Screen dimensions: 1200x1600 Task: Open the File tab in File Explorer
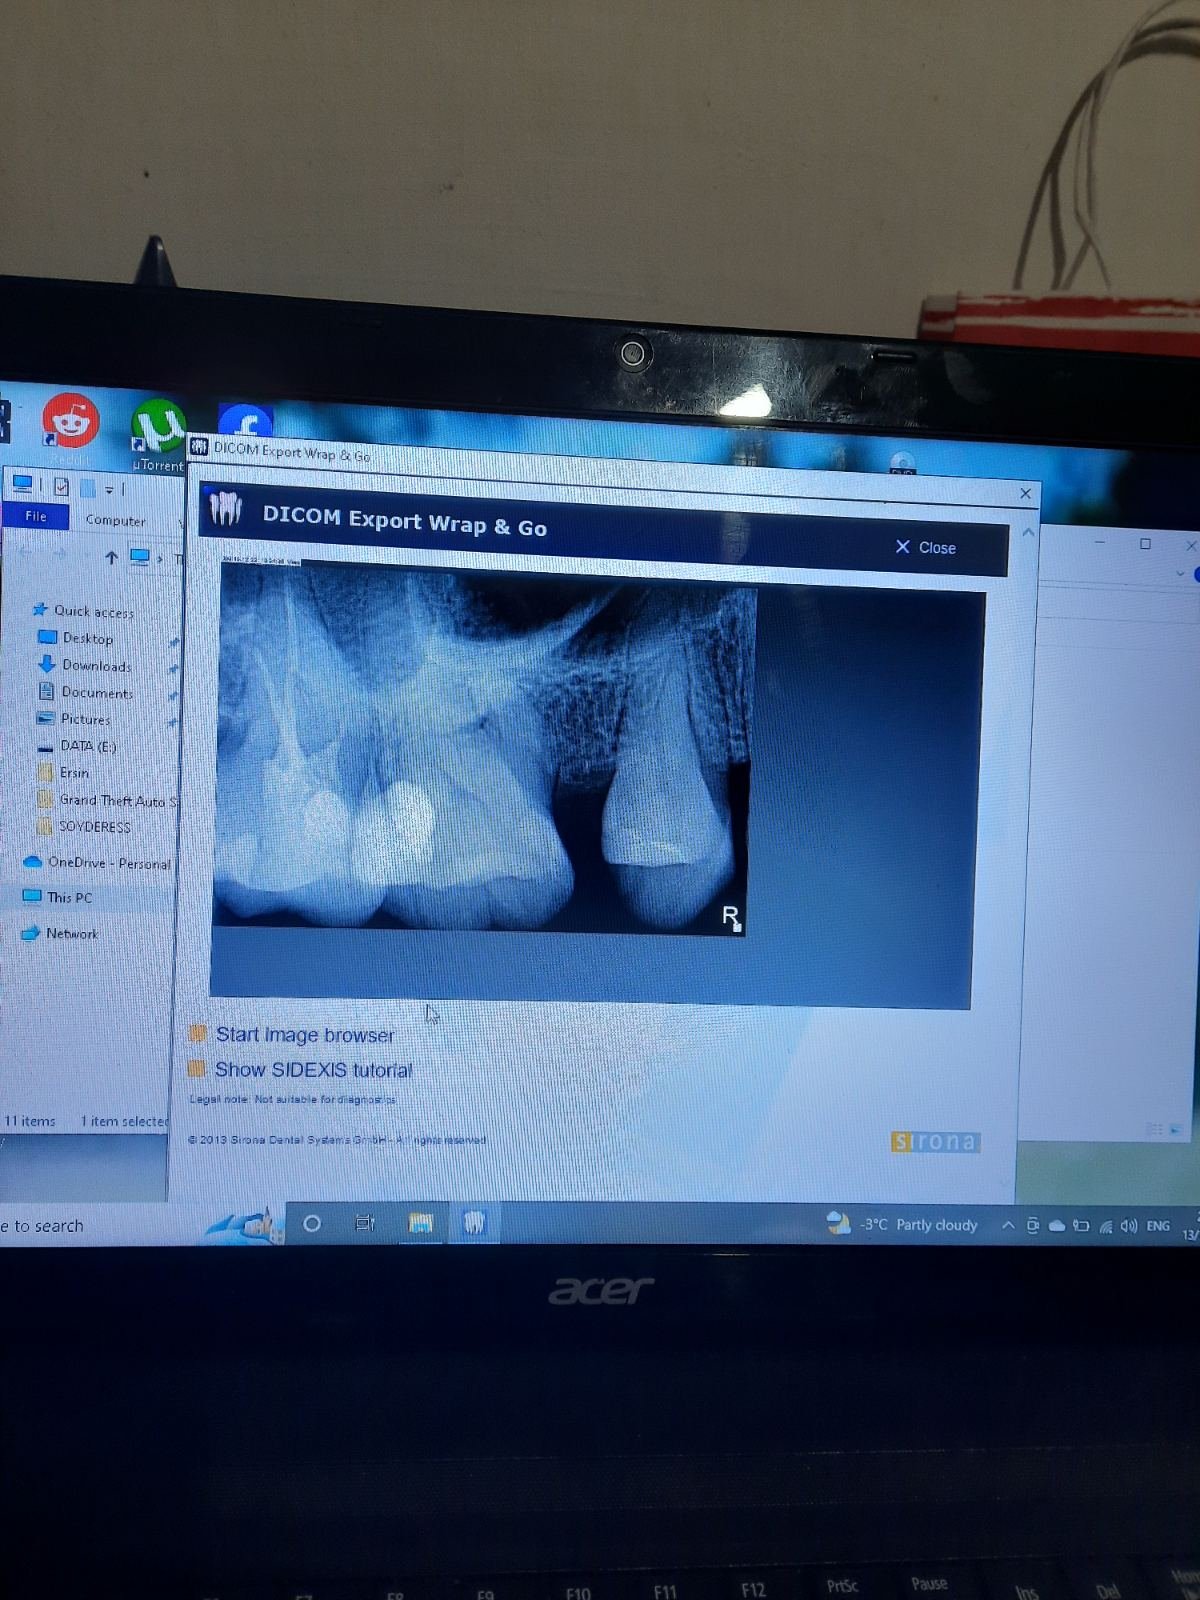click(x=36, y=516)
